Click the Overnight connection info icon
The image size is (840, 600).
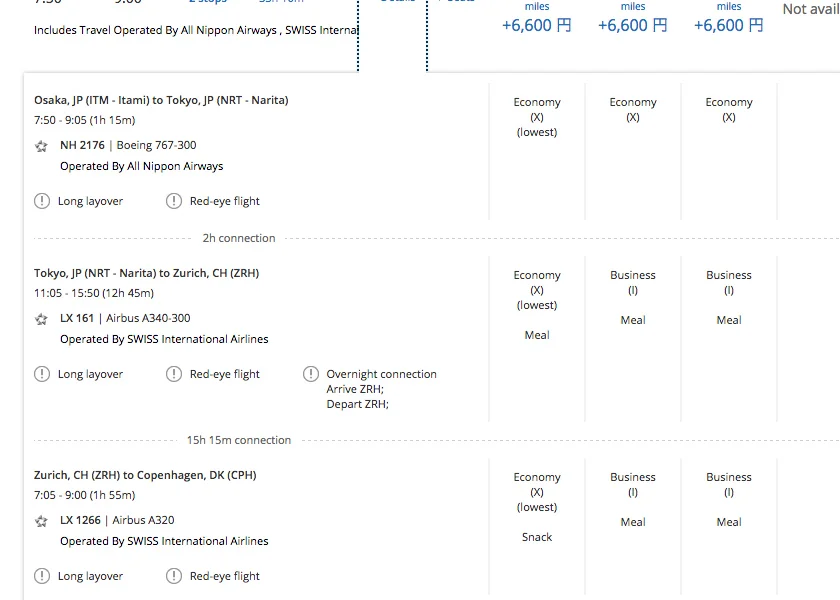(310, 374)
